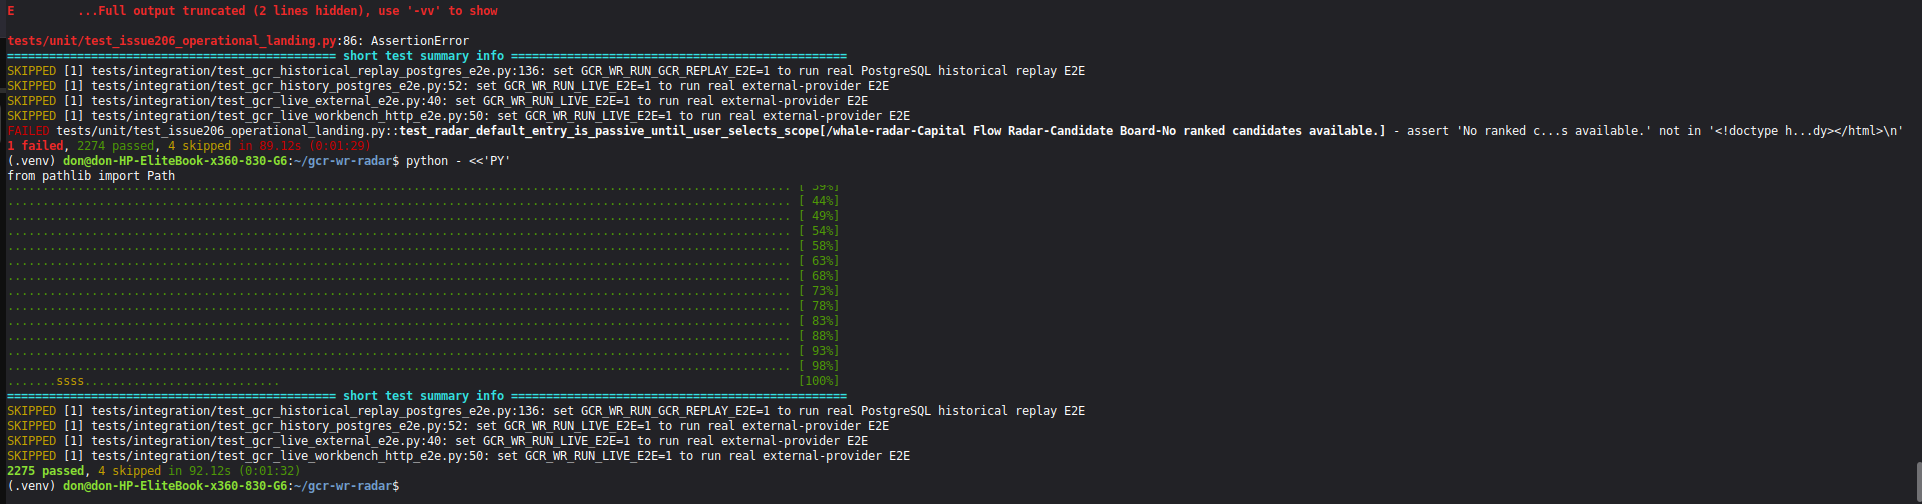Click the line 'from pathlib import Path'
1922x504 pixels.
coord(91,176)
